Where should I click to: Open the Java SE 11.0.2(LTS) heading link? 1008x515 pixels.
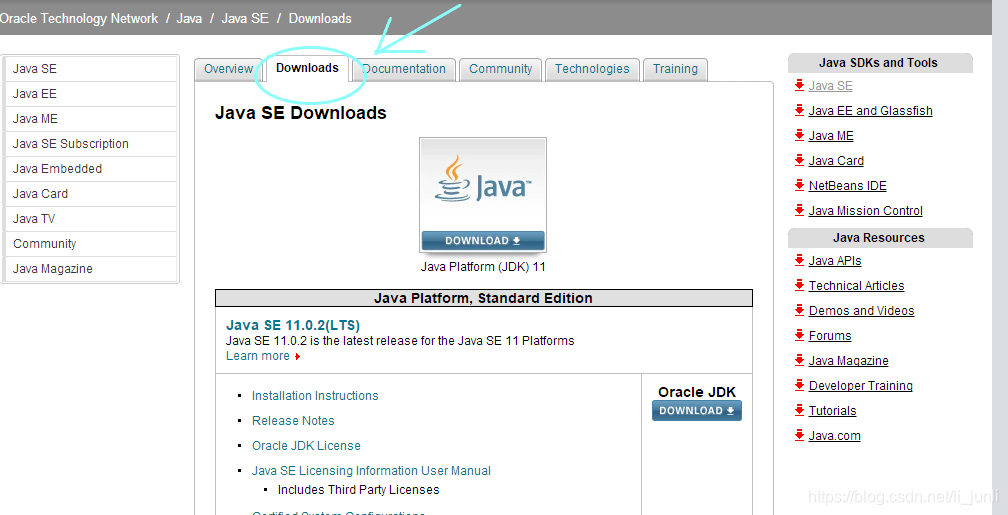coord(293,325)
